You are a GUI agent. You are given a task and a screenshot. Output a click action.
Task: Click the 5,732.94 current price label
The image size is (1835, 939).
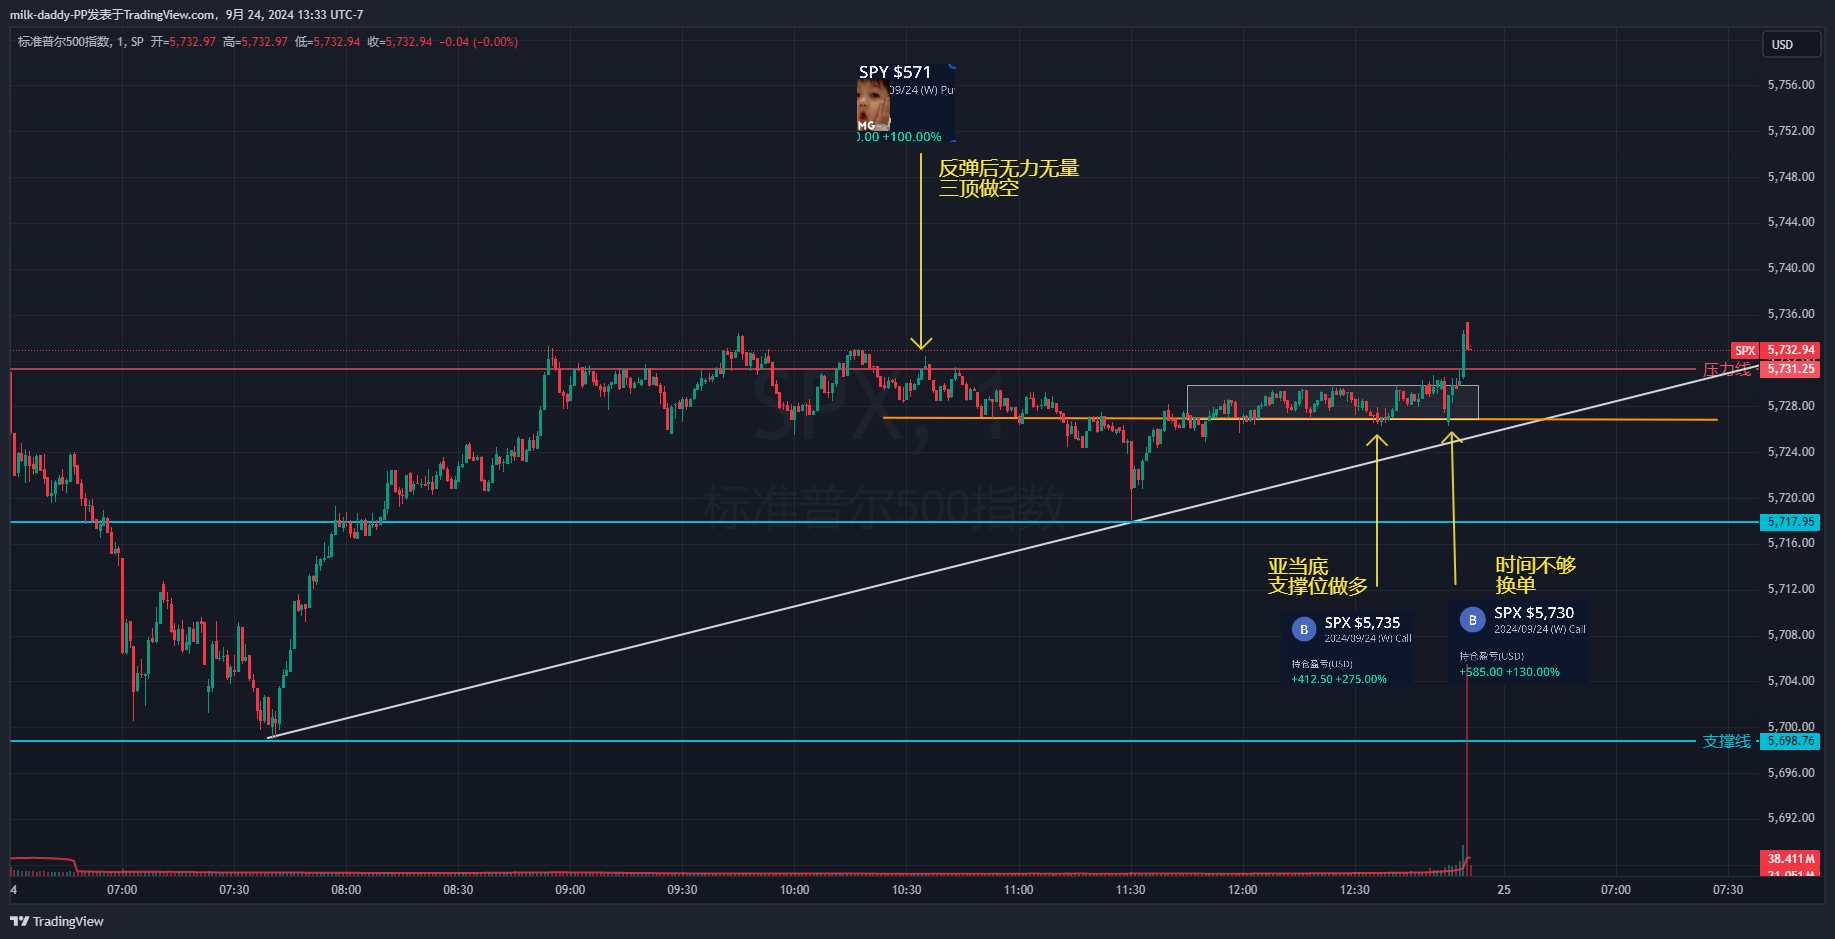point(1790,351)
